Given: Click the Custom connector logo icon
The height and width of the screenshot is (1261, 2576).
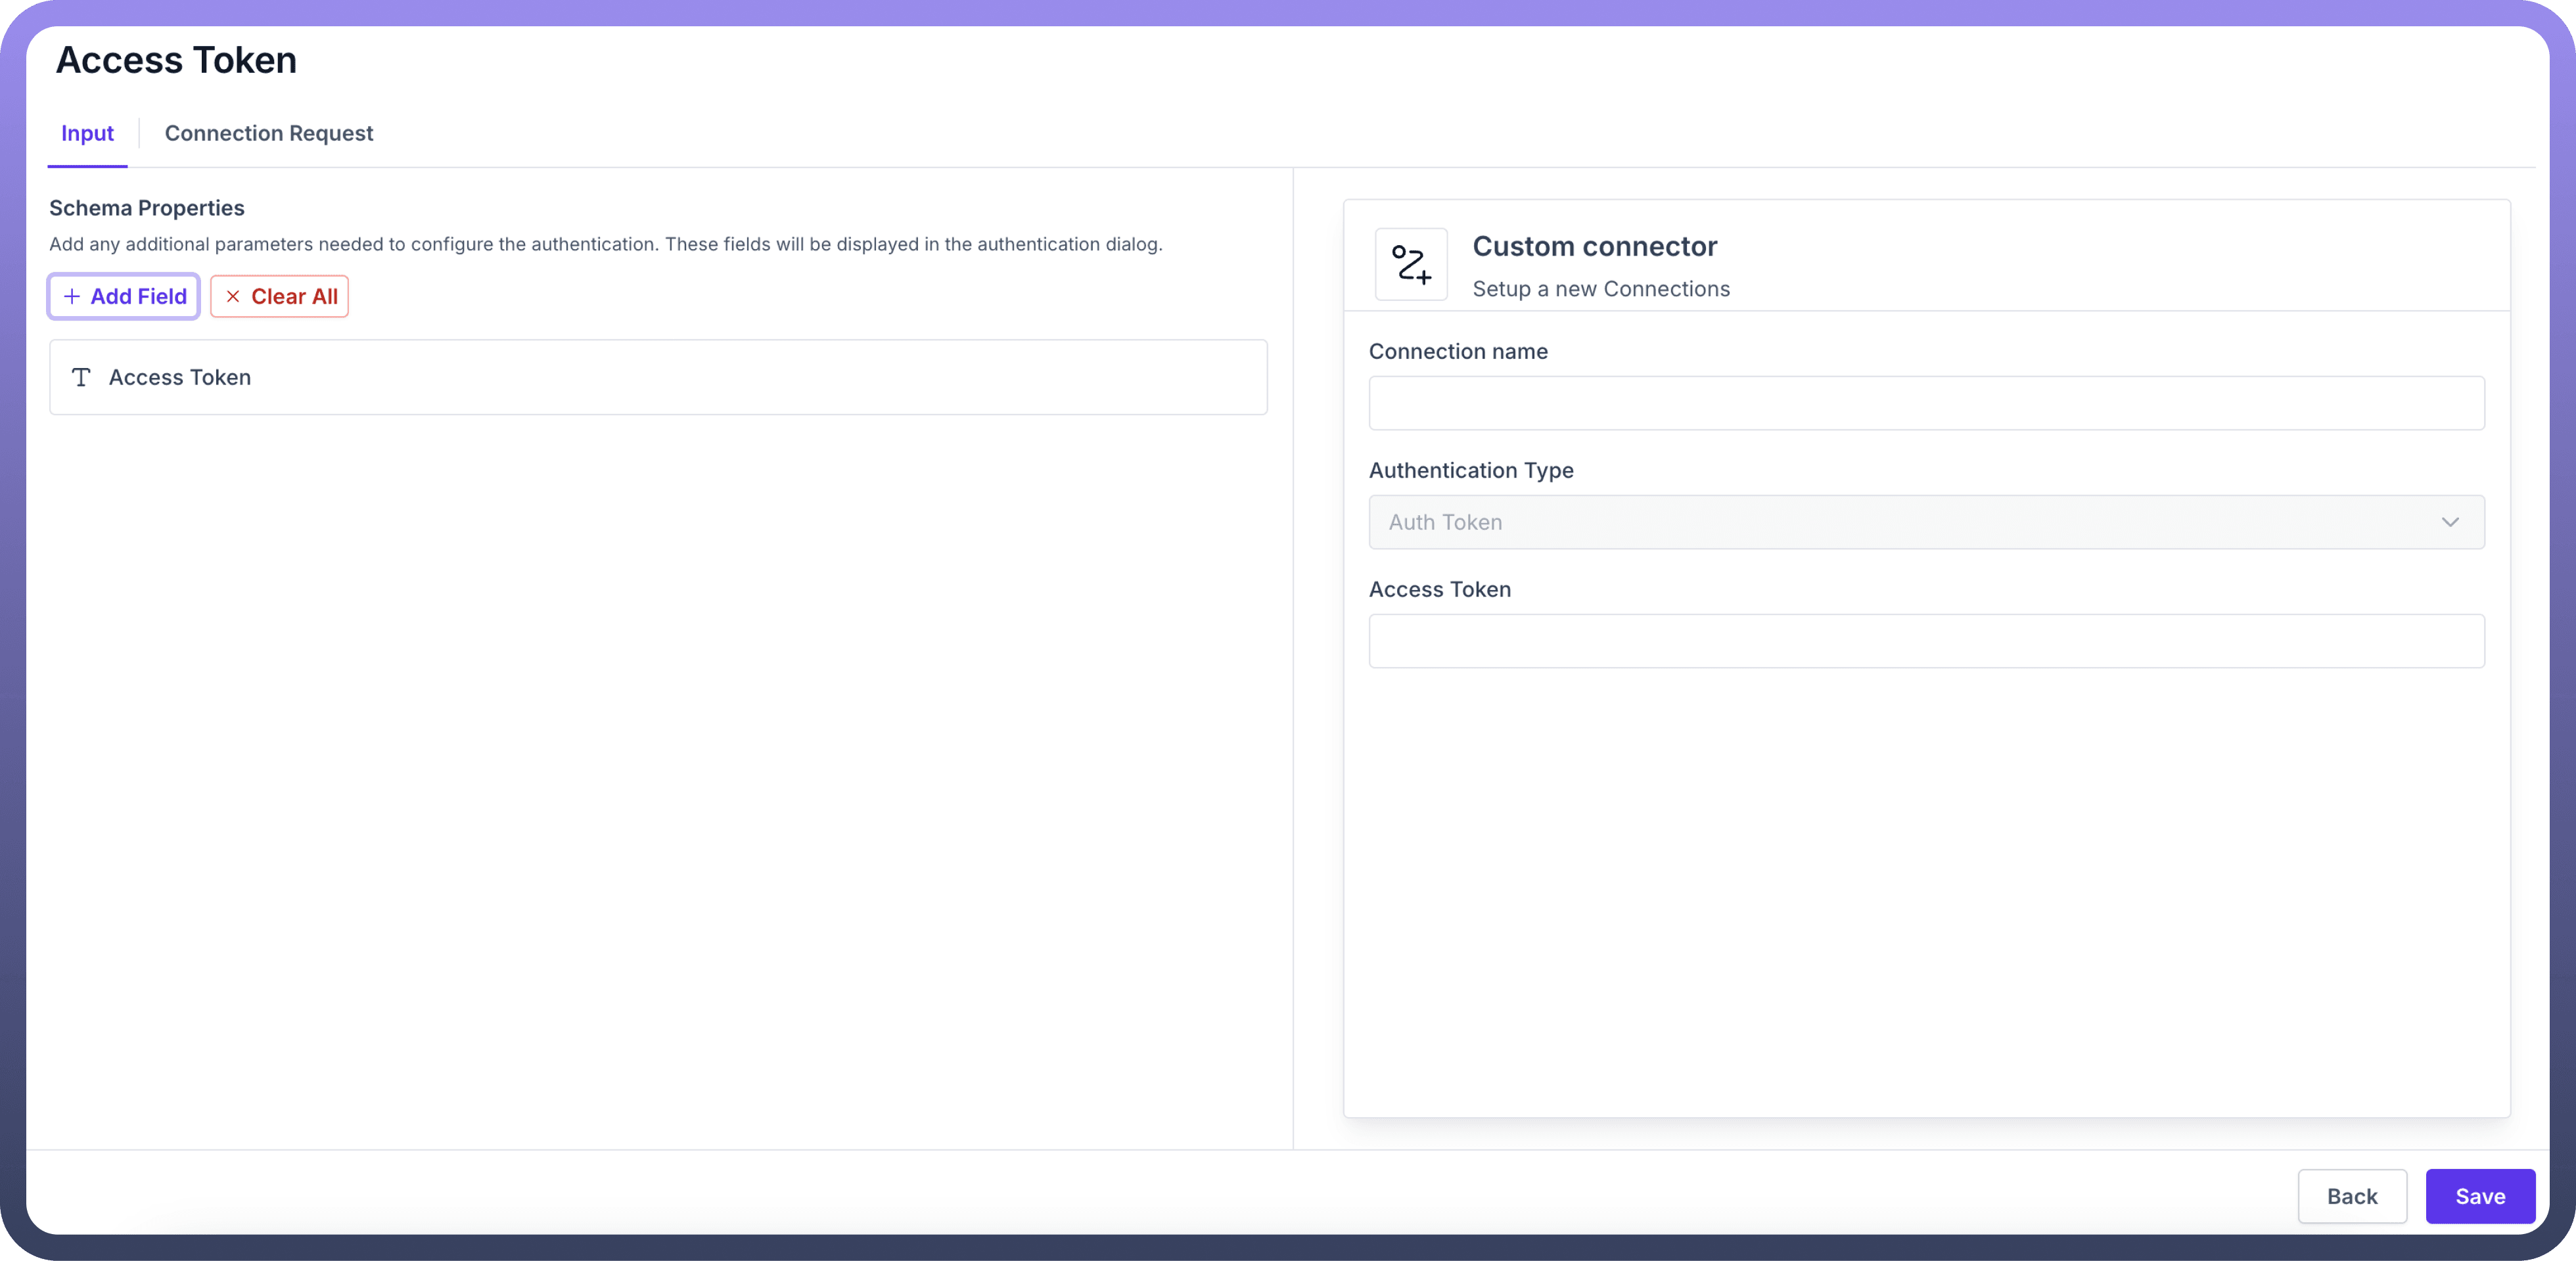Looking at the screenshot, I should pos(1410,264).
